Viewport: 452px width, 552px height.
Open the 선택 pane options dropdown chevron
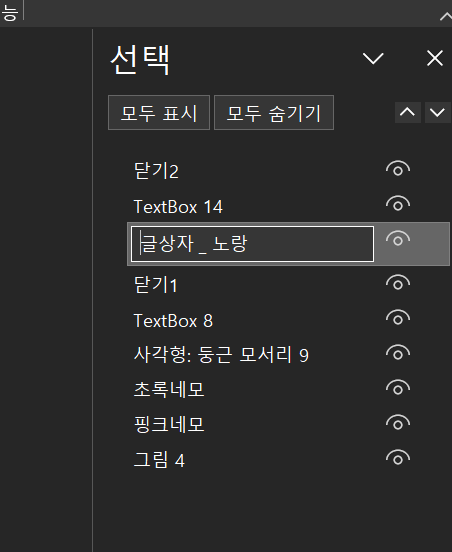[x=373, y=58]
